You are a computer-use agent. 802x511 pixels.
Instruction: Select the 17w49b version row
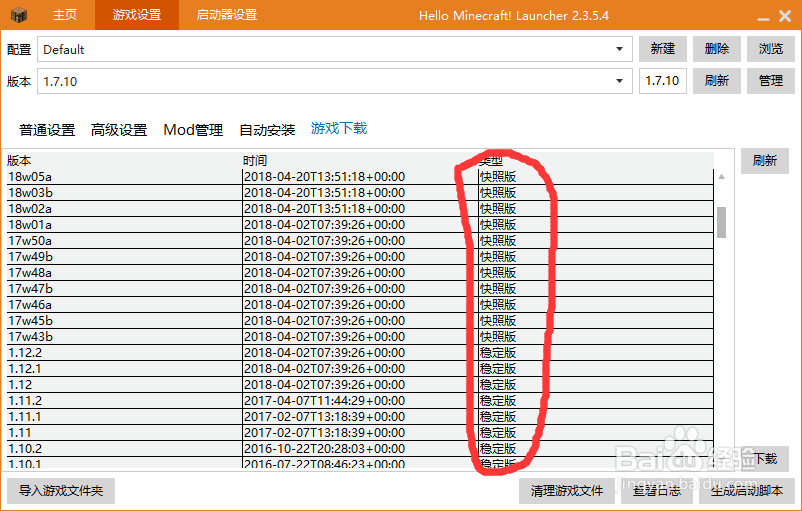click(x=360, y=257)
